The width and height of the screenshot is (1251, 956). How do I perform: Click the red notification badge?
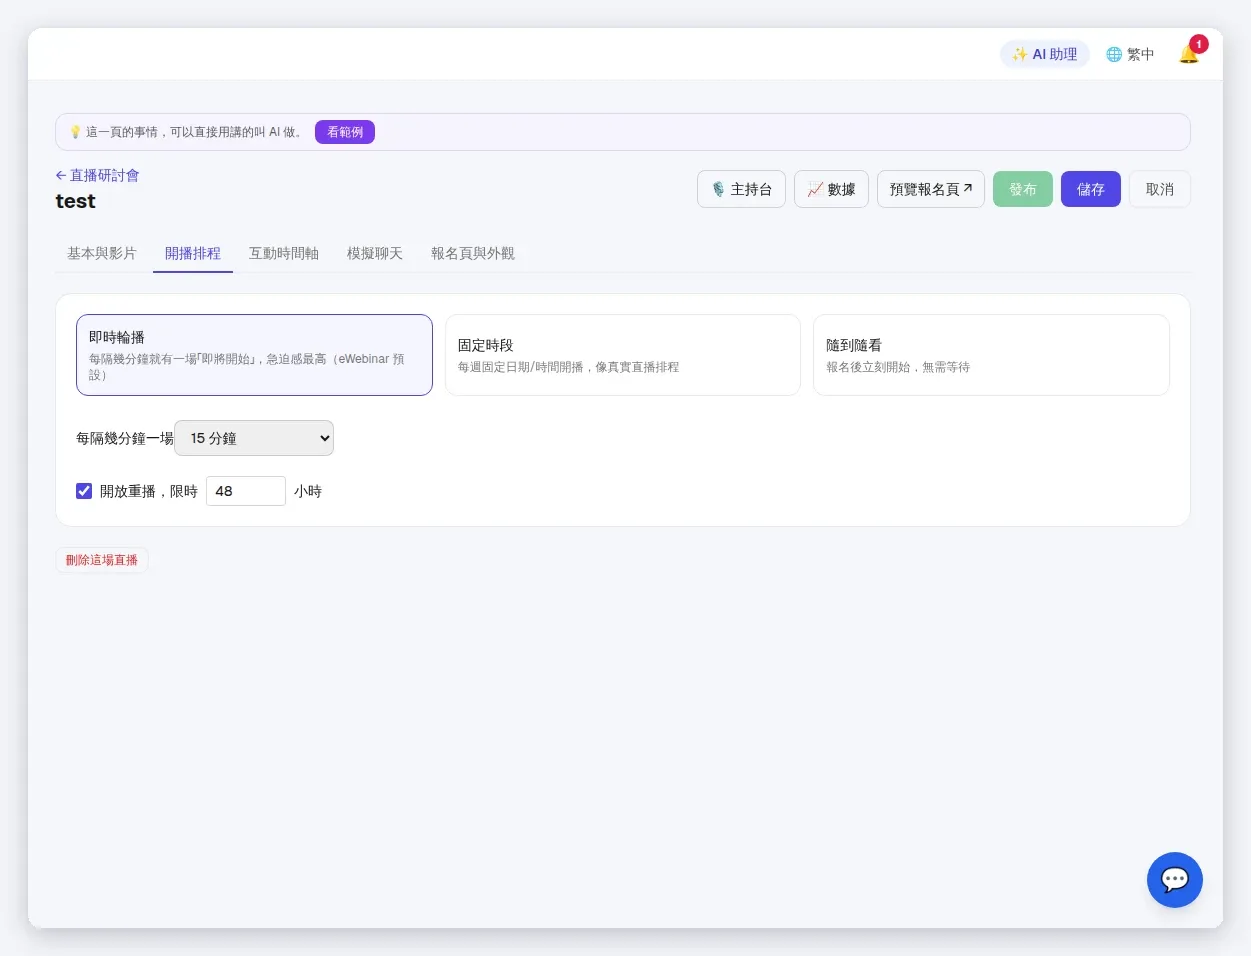click(x=1199, y=44)
